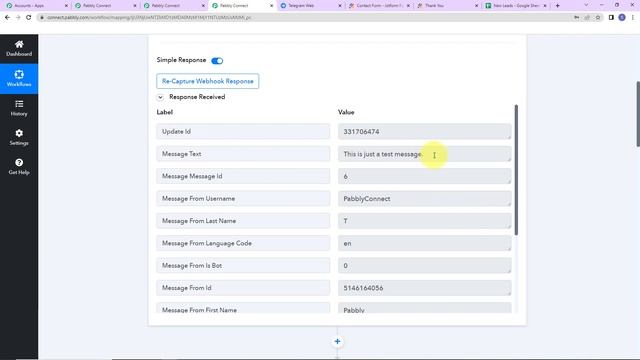This screenshot has width=640, height=360.
Task: Click the value 5146164056
Action: point(424,288)
